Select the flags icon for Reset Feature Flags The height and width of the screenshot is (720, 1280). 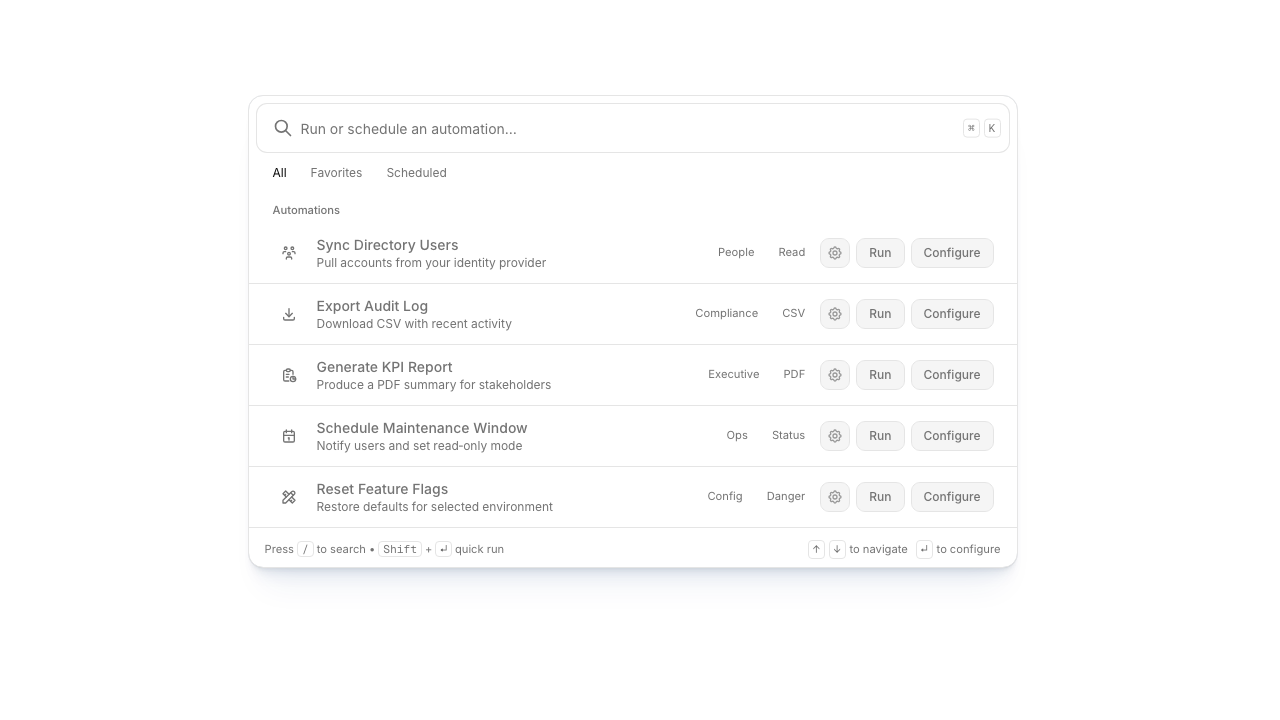[x=289, y=496]
